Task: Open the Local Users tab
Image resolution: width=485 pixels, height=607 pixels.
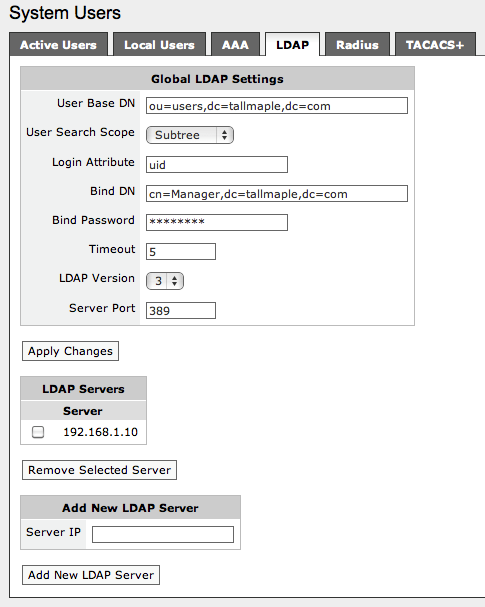Action: point(159,45)
